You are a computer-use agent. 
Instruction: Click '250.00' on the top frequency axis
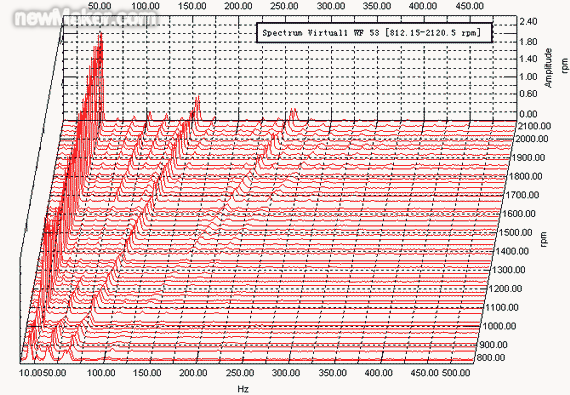pos(284,6)
